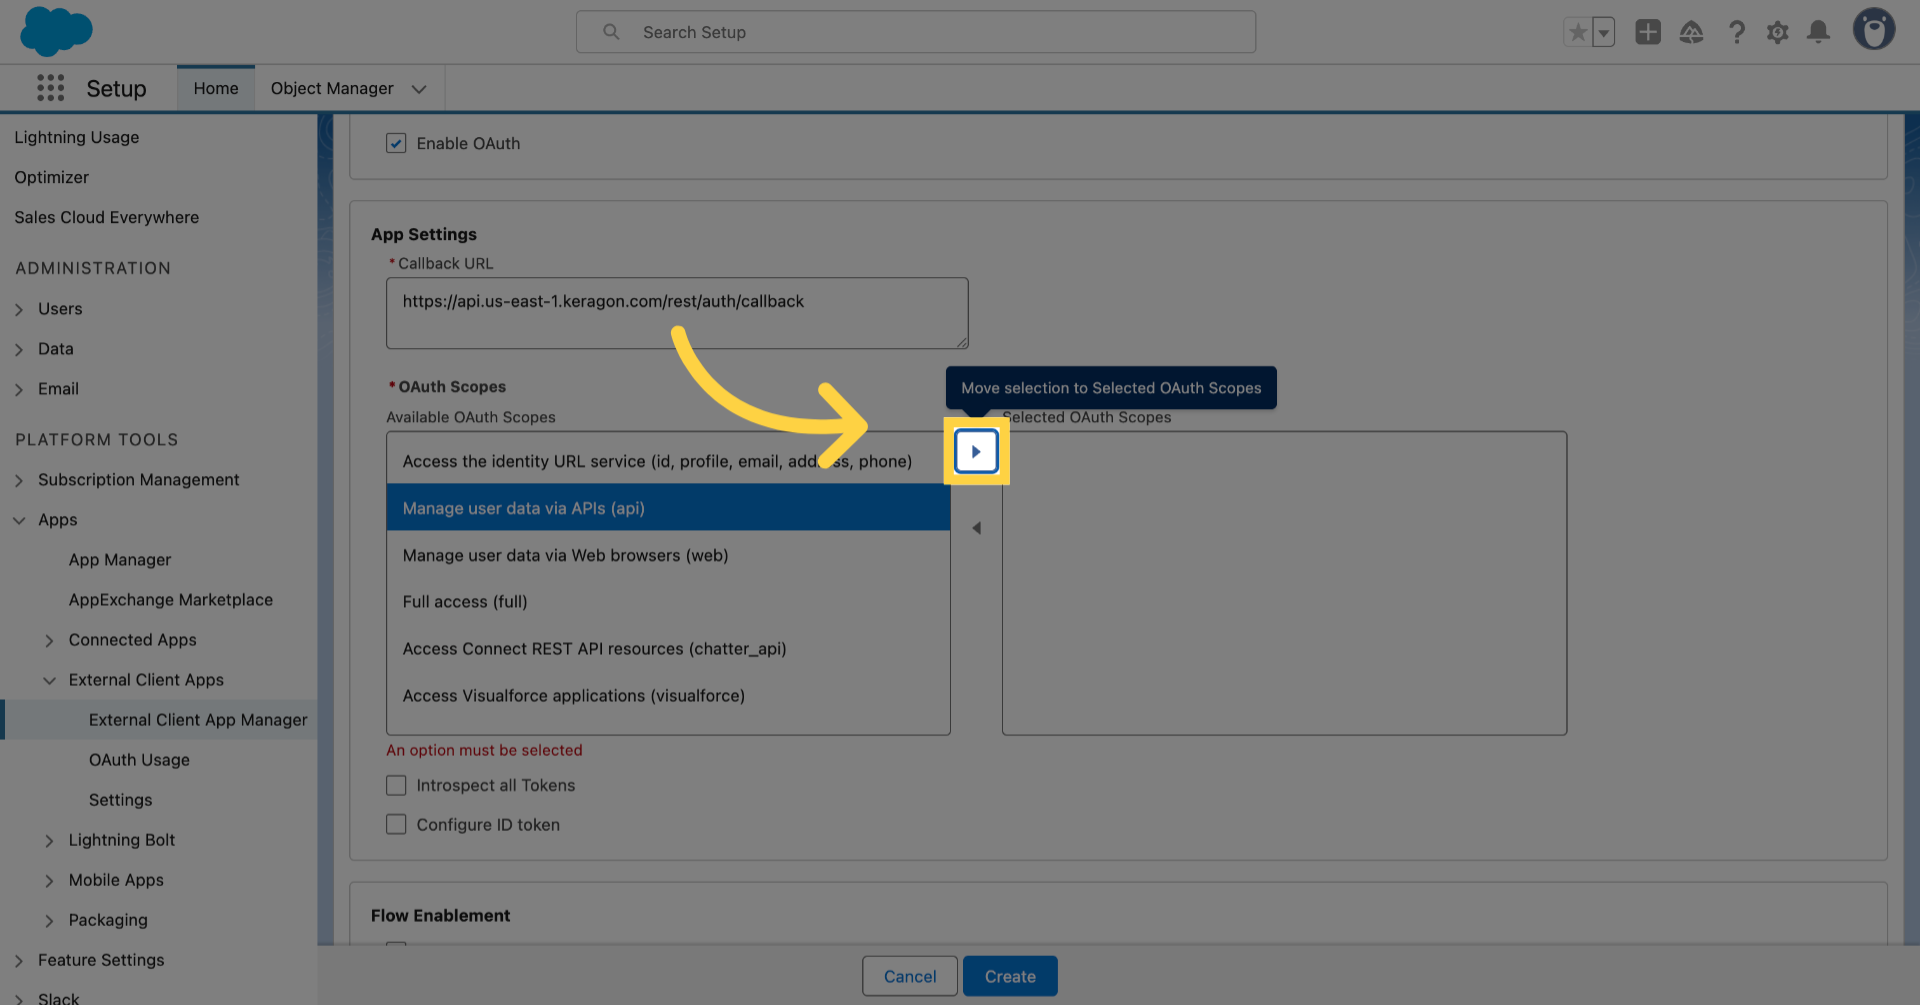
Task: Open the setup gear icon
Action: [1777, 32]
